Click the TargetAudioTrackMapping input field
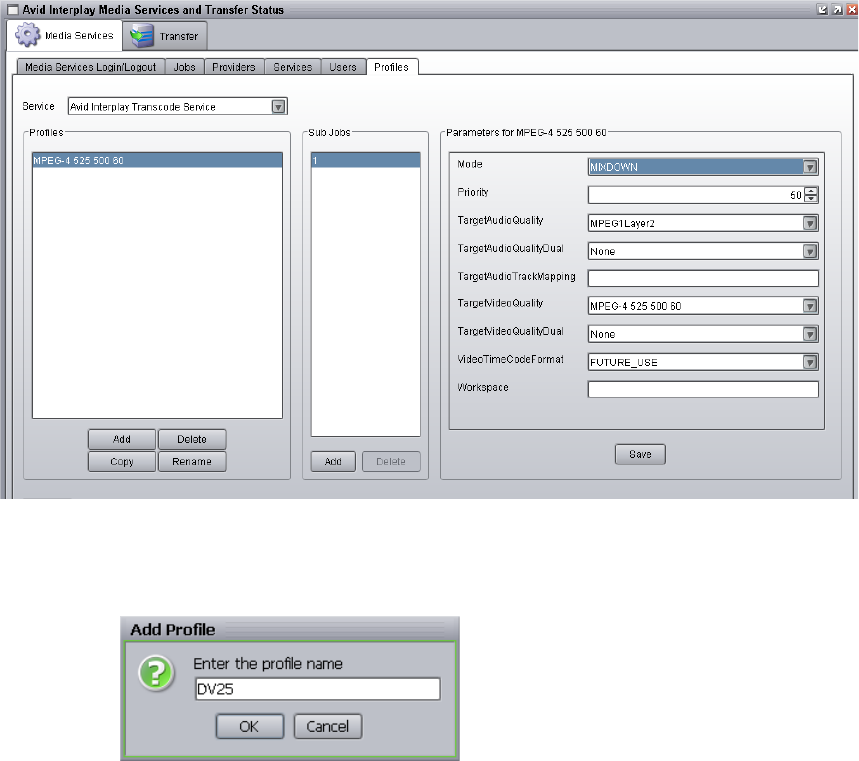859x761 pixels. tap(703, 278)
